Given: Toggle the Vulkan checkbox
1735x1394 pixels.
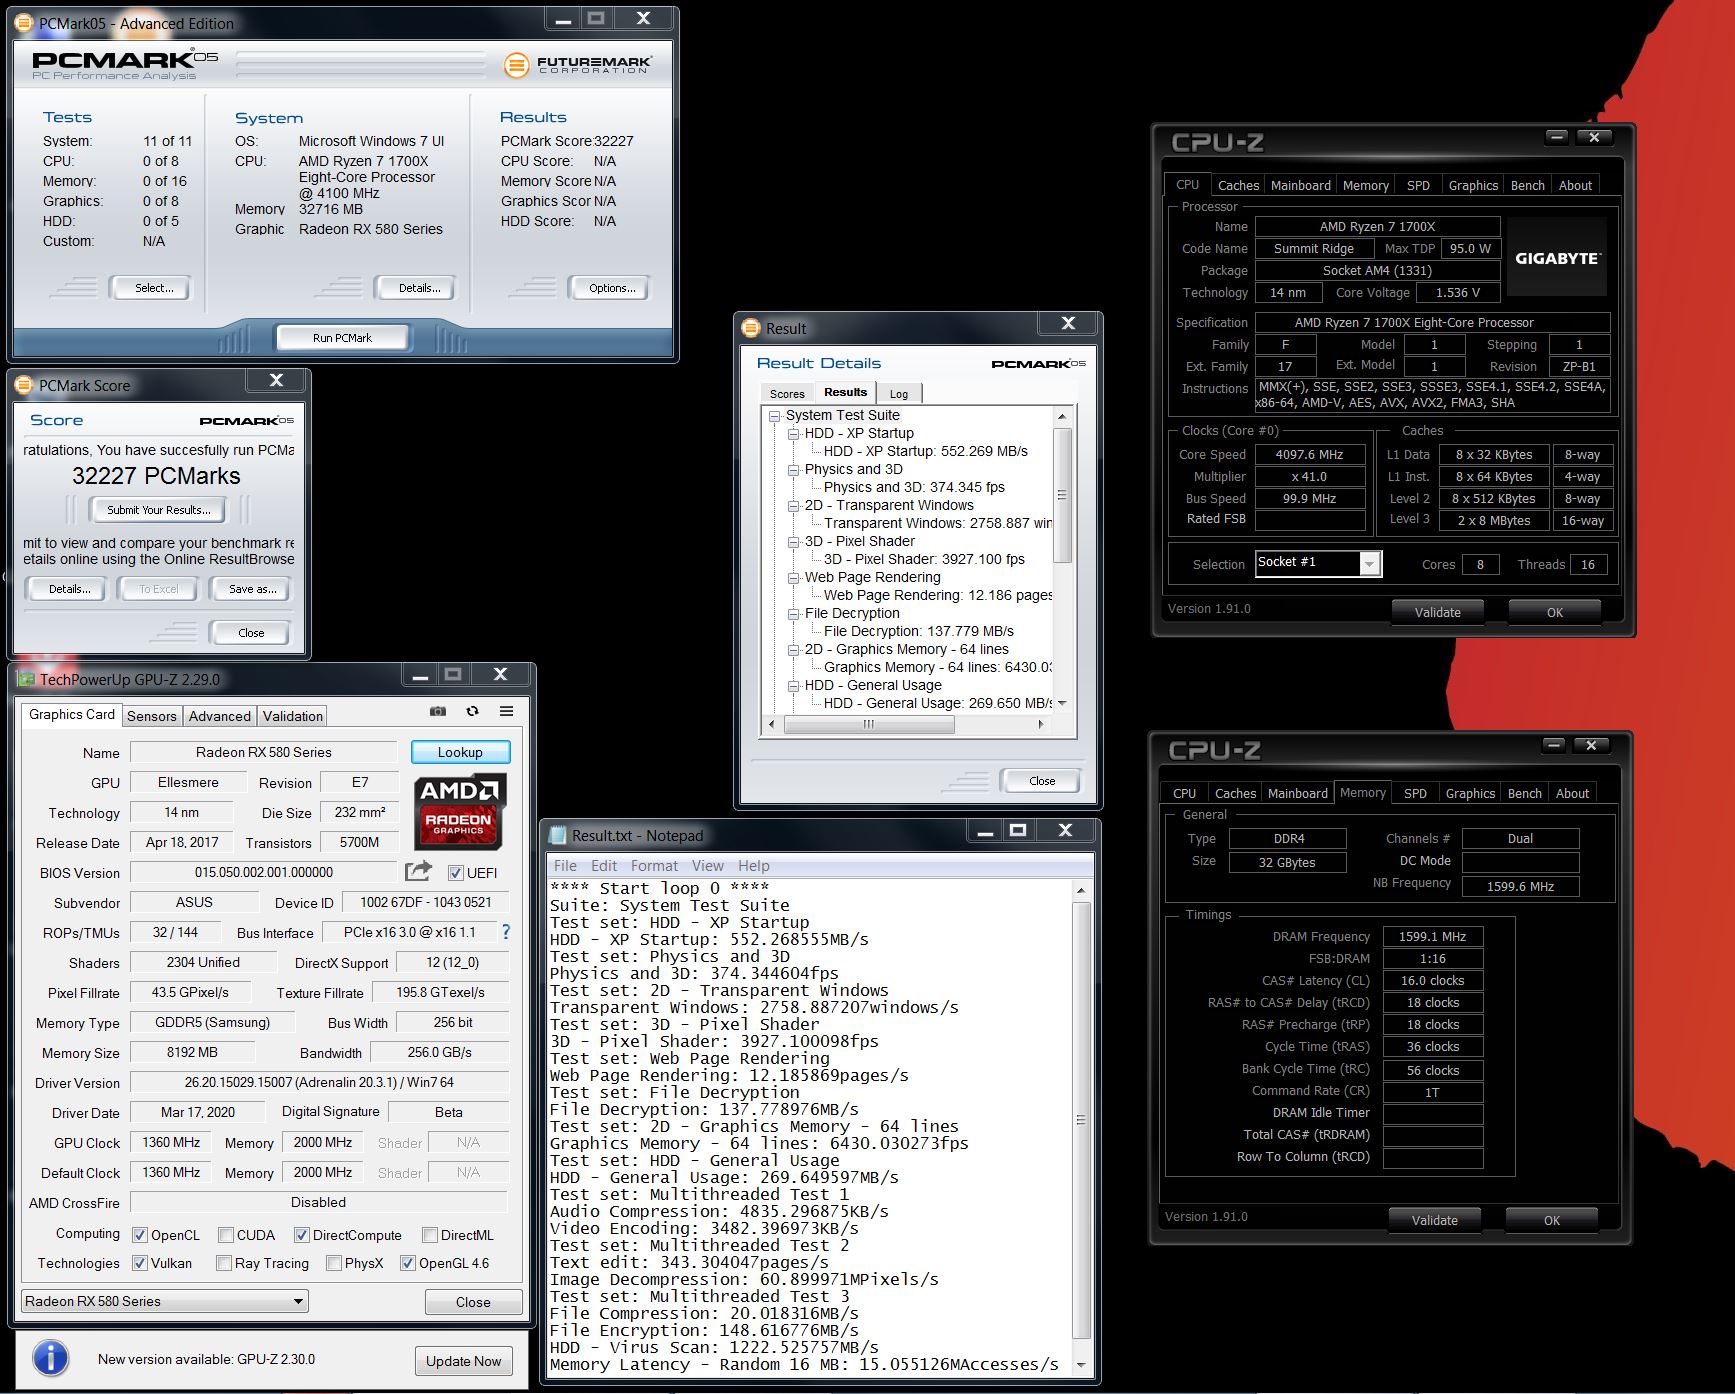Looking at the screenshot, I should pos(140,1263).
